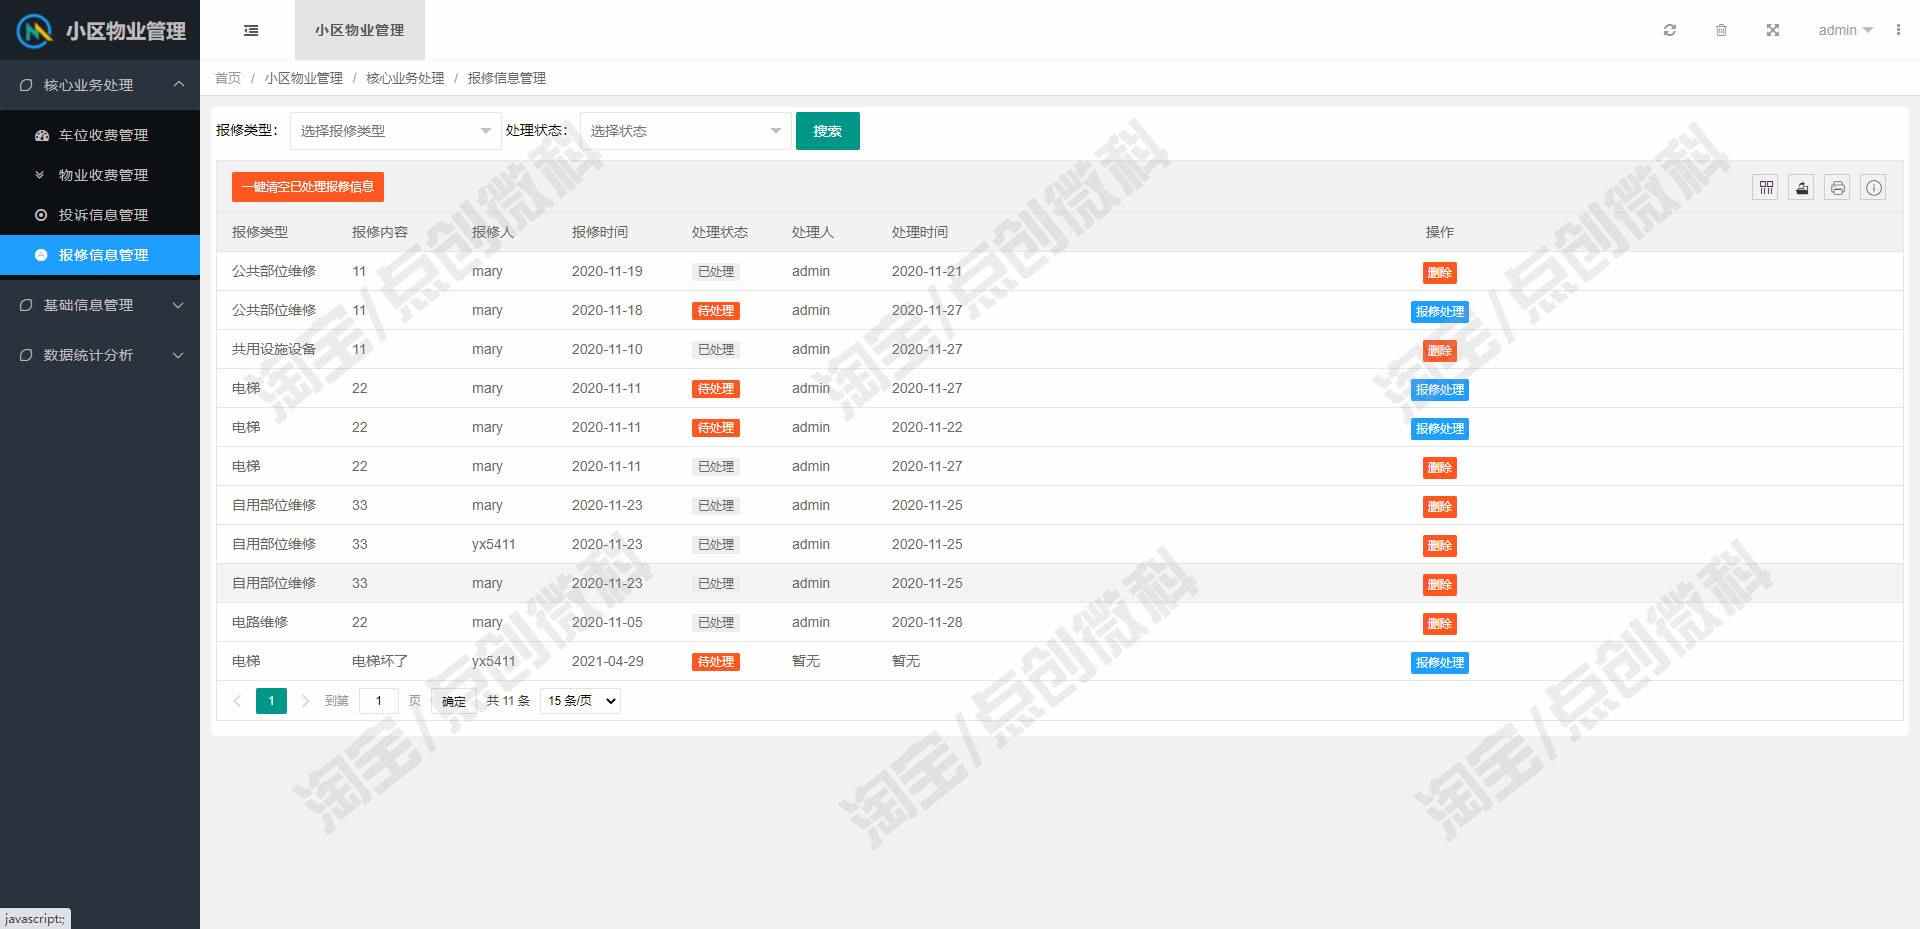The height and width of the screenshot is (929, 1920).
Task: Click the page jump input field
Action: [379, 701]
